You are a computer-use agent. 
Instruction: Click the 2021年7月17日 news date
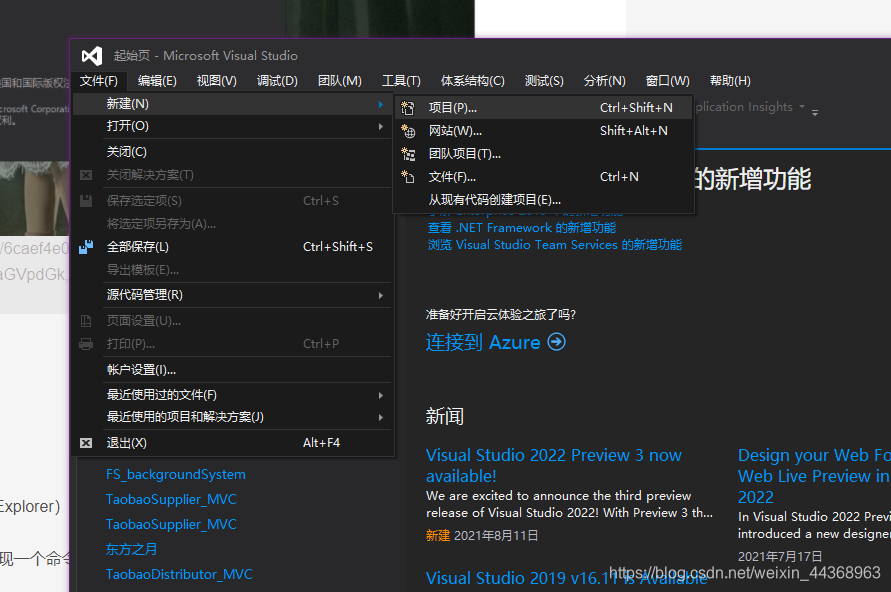pyautogui.click(x=780, y=556)
